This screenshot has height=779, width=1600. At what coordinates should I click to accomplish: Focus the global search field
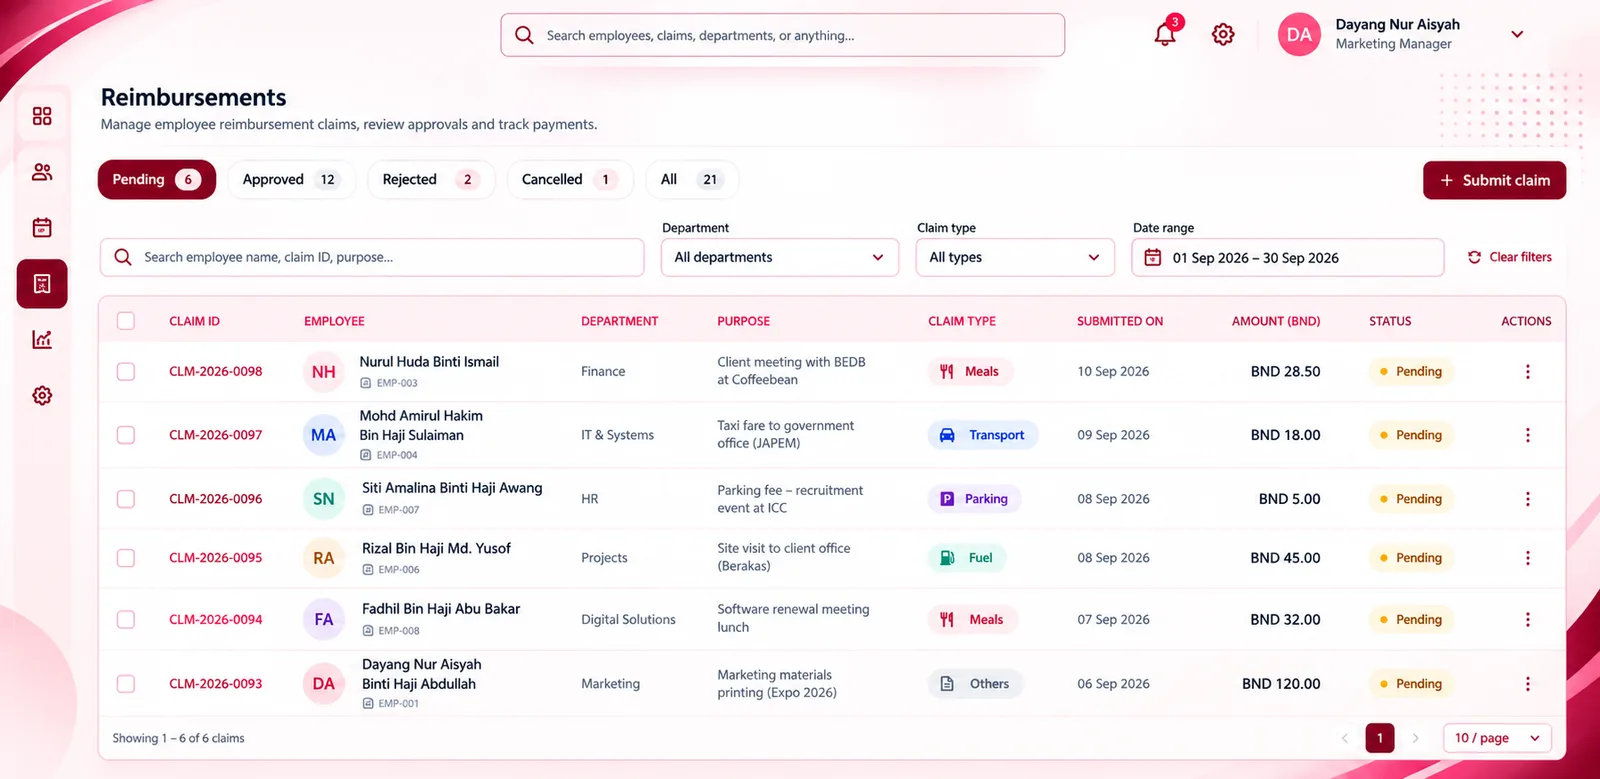pyautogui.click(x=782, y=35)
